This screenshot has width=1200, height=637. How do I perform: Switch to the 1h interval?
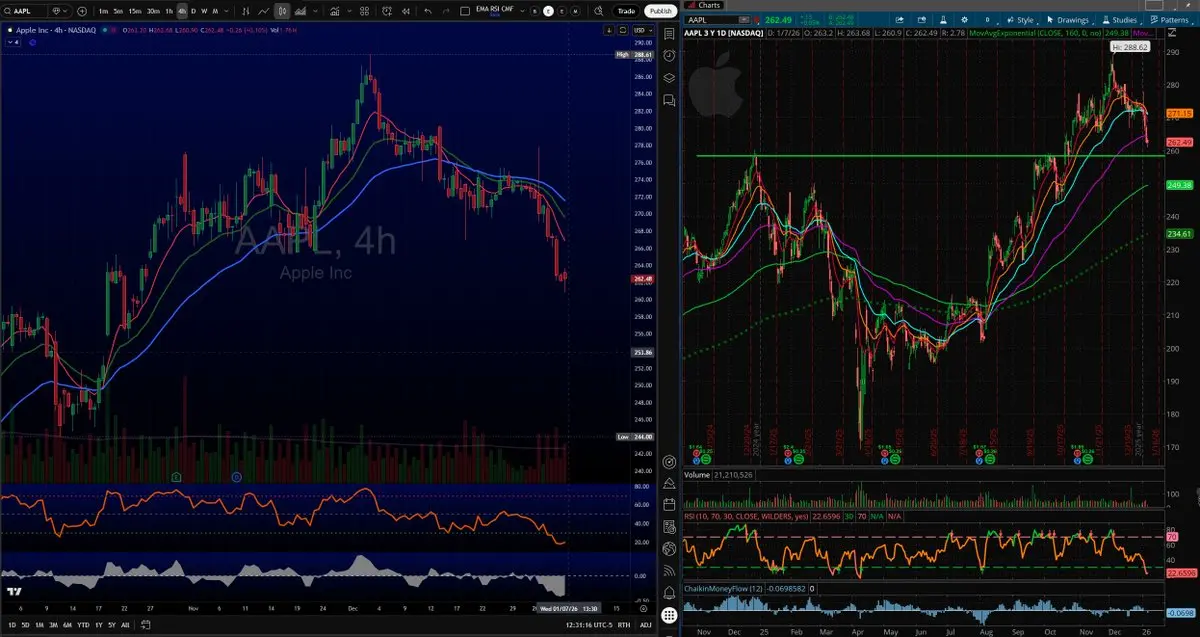169,11
